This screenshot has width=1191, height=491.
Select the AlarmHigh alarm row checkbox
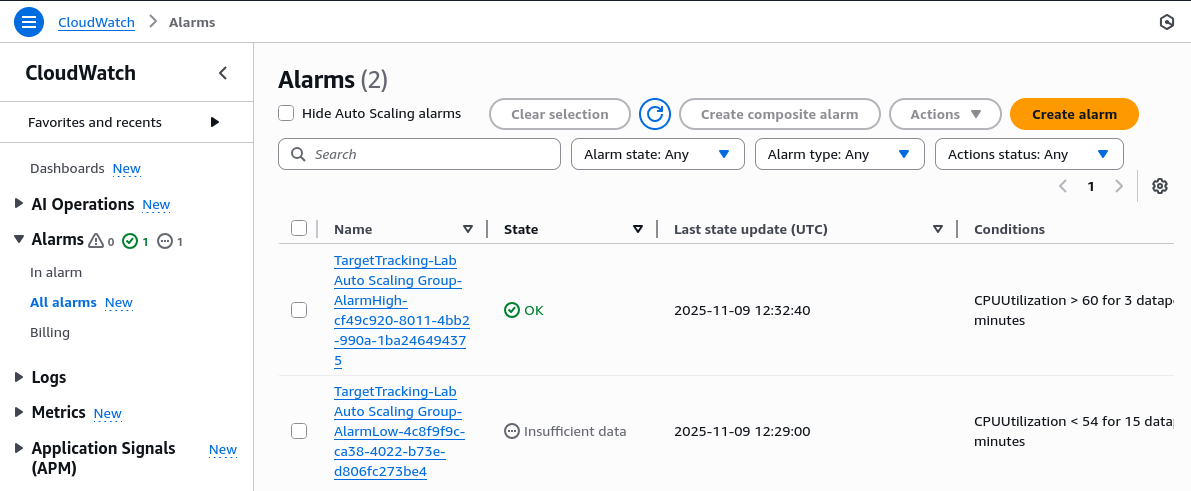[299, 310]
